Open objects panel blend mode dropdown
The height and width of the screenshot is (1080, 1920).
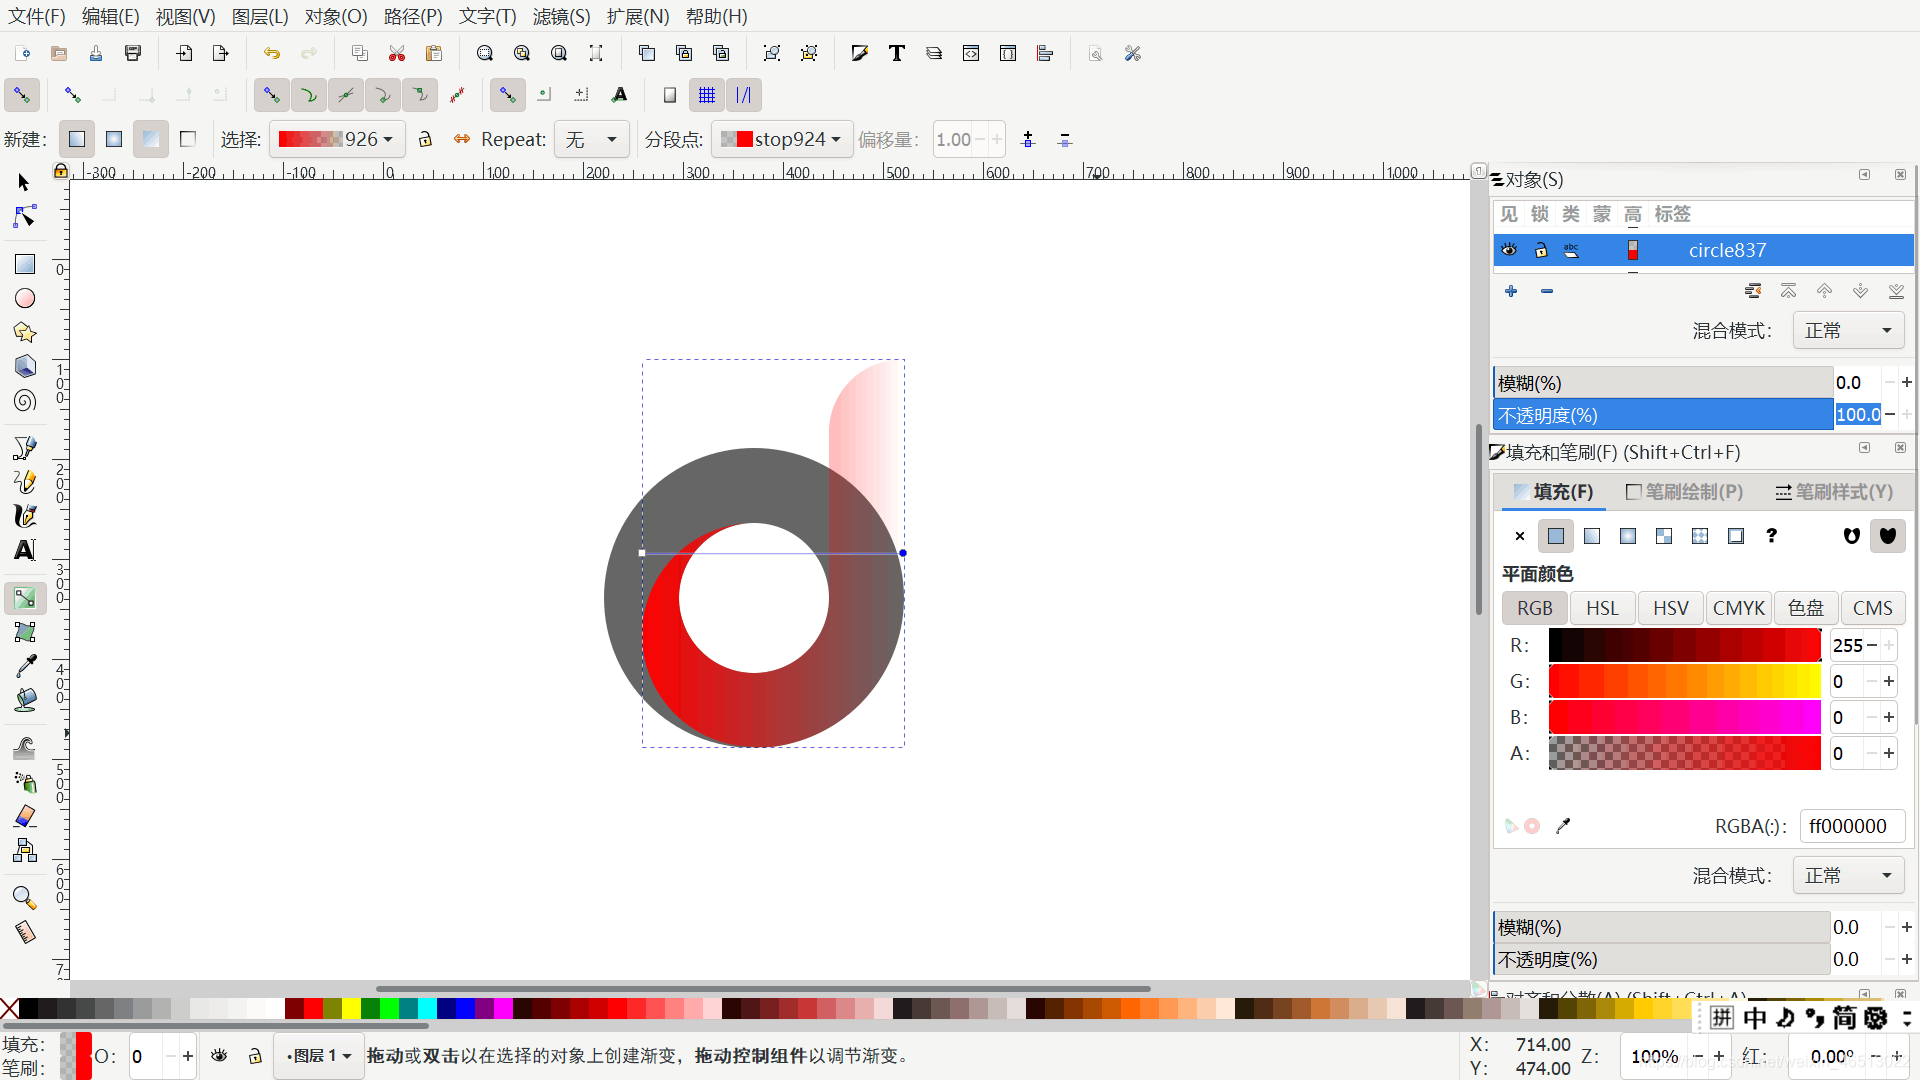[x=1847, y=331]
